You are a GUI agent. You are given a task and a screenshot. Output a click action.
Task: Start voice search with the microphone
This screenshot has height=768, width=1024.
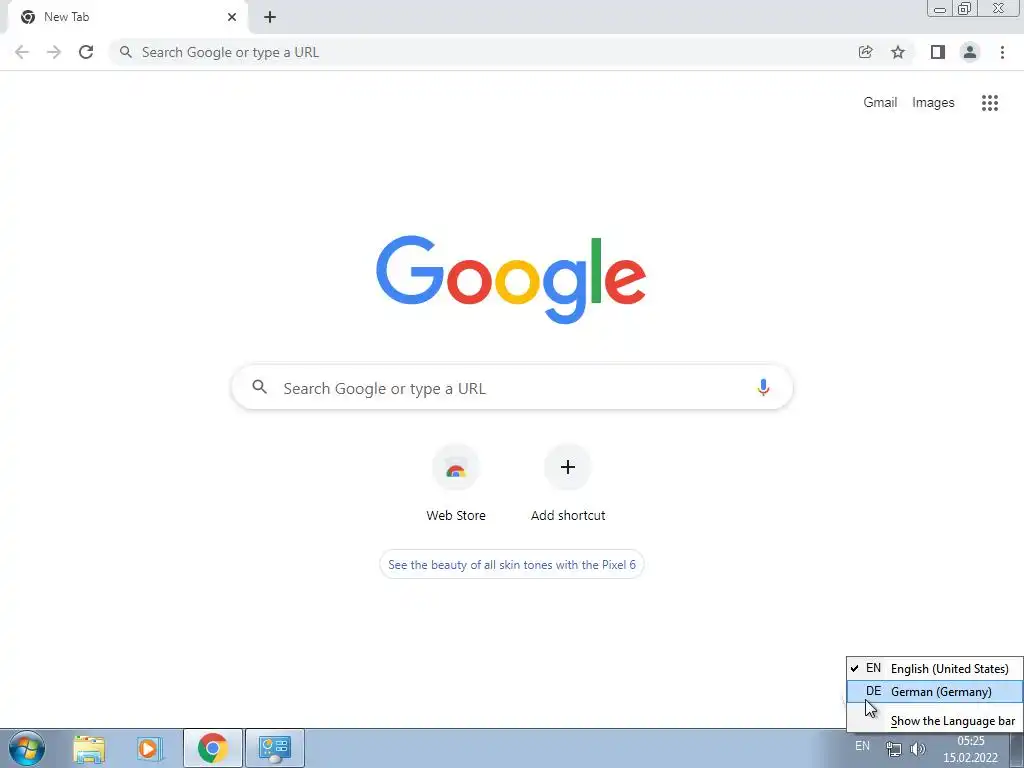[763, 387]
